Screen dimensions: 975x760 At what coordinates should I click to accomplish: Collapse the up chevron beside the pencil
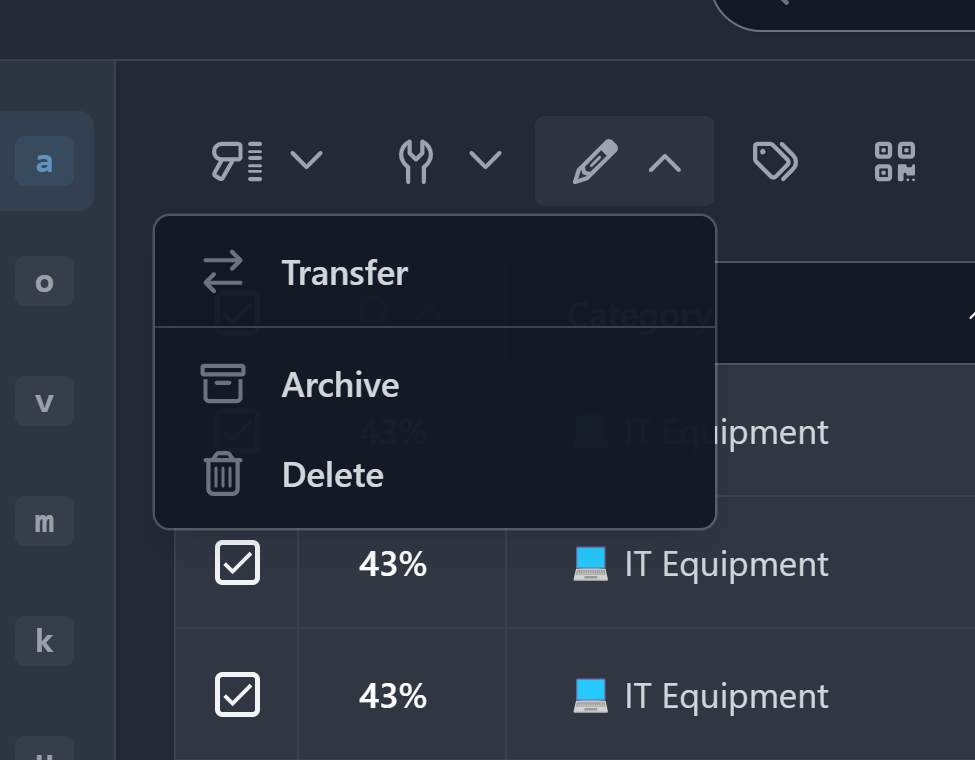coord(665,162)
